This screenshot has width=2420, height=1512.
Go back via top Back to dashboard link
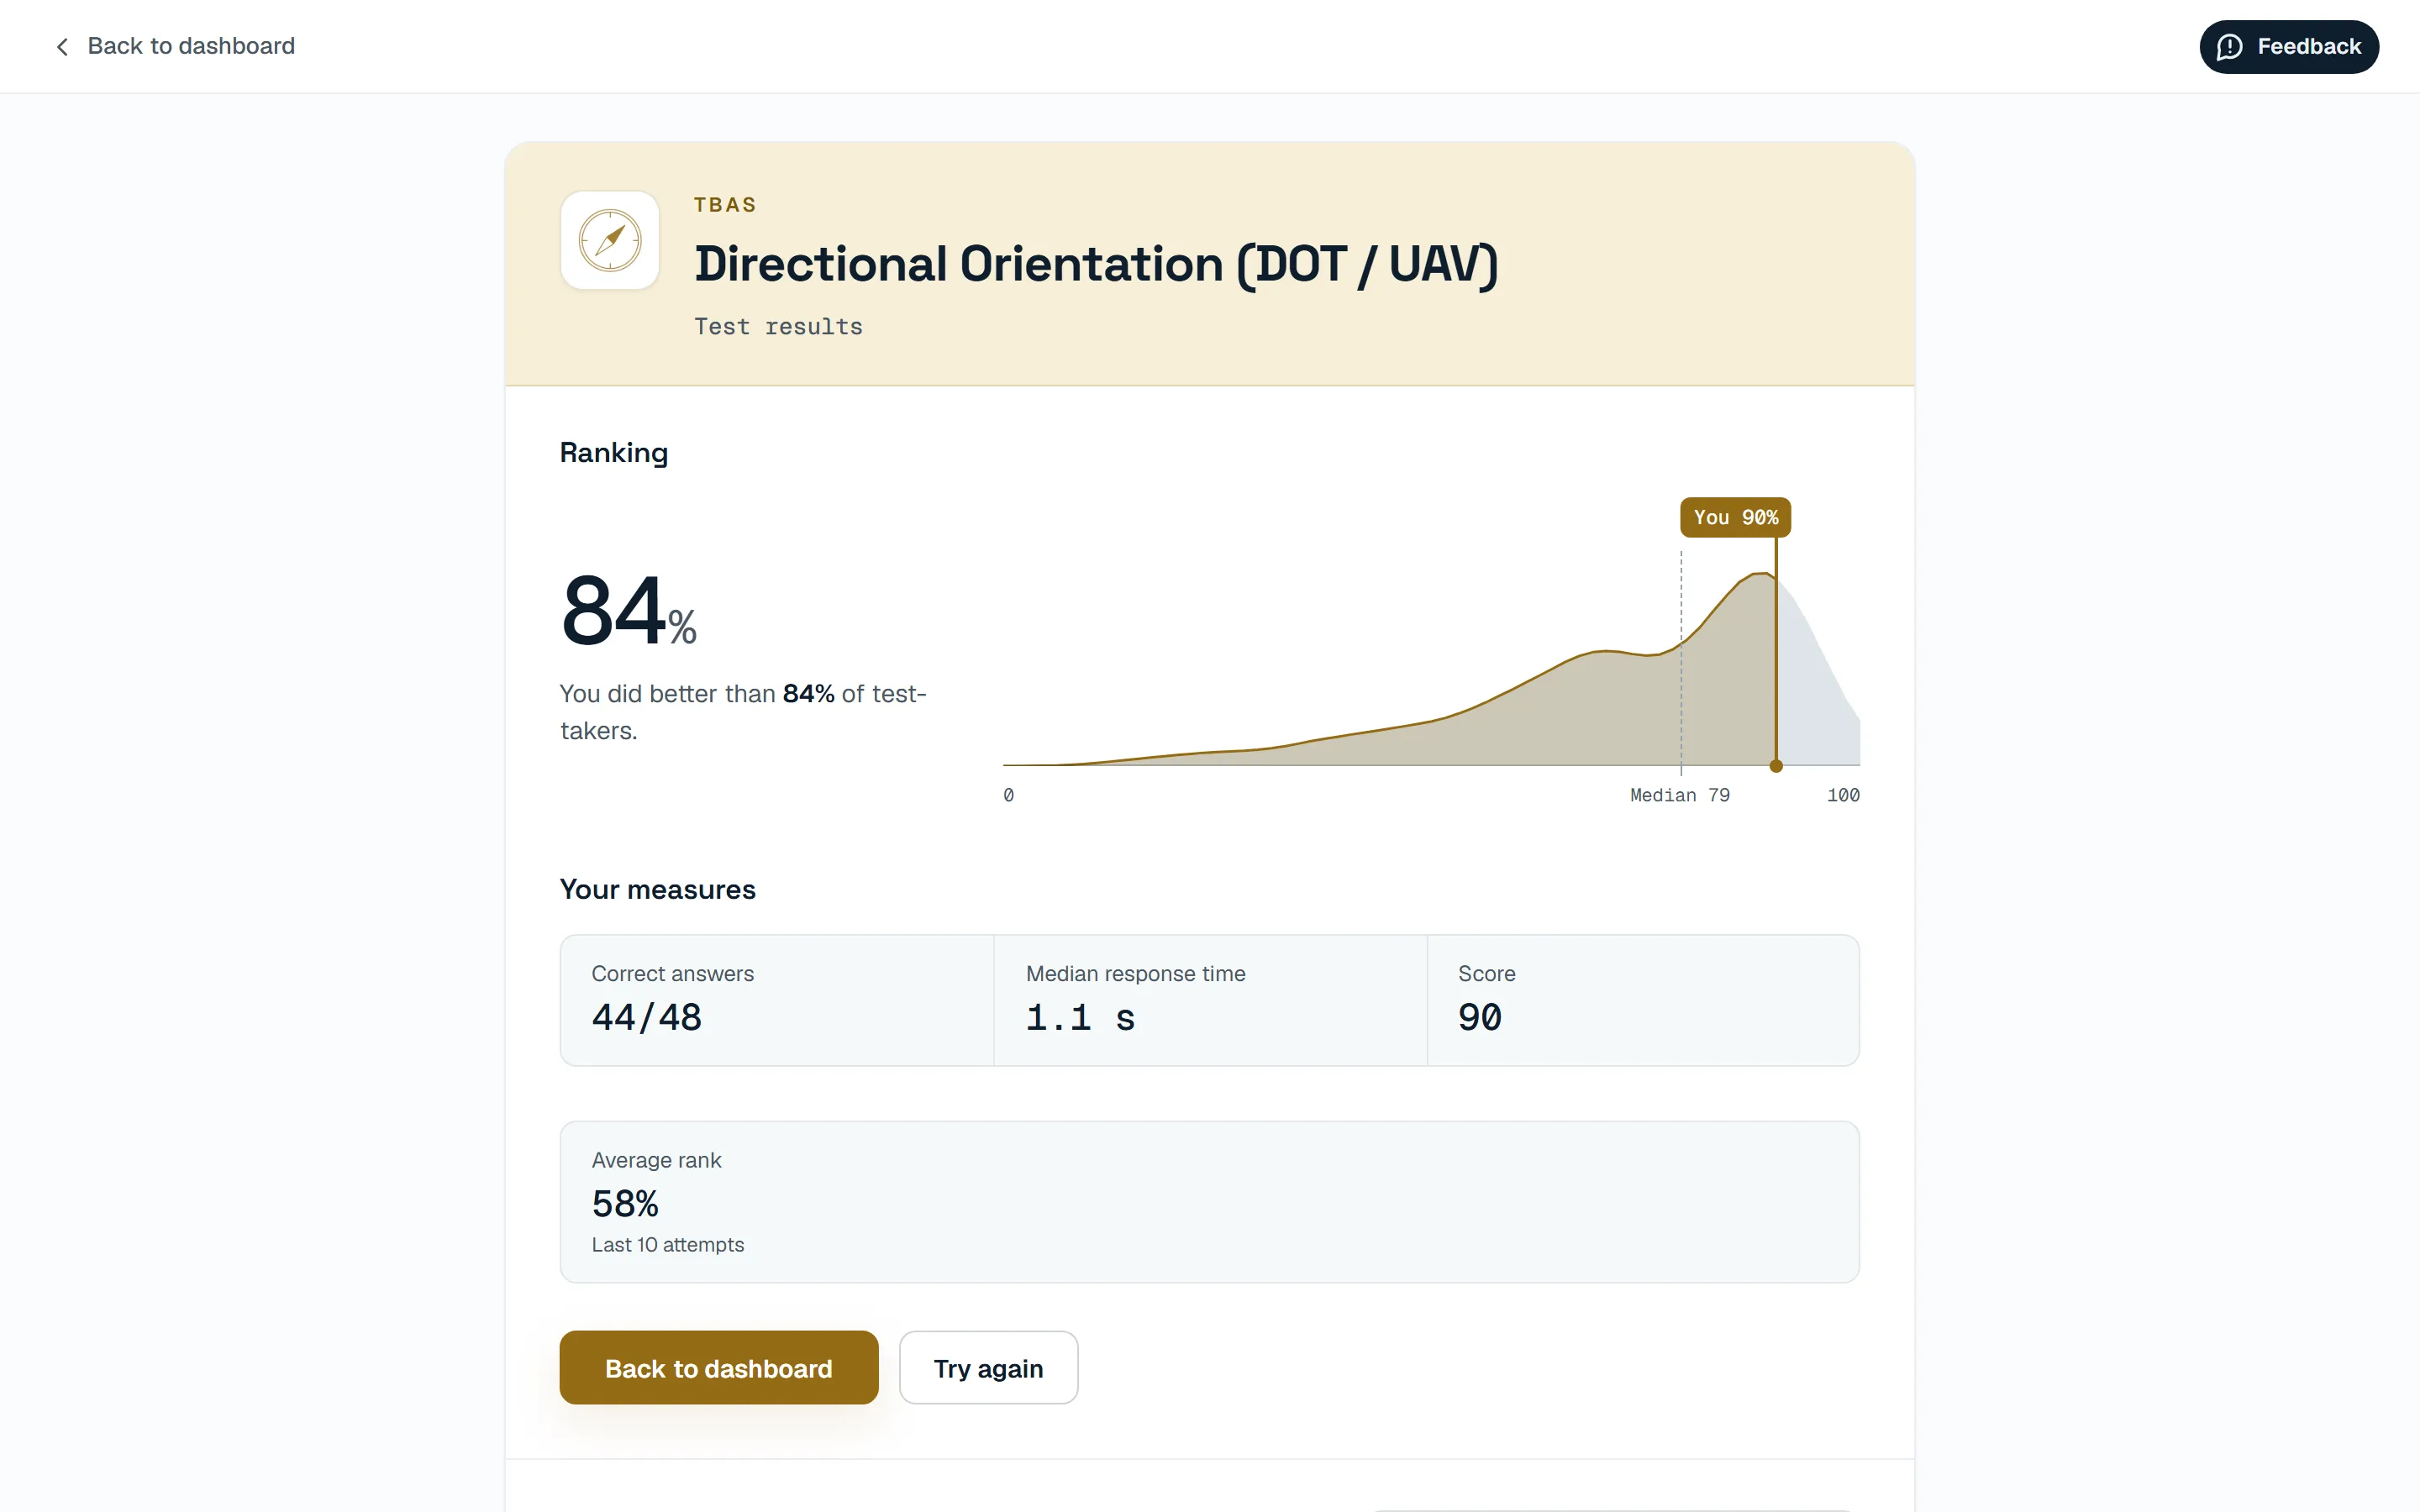pyautogui.click(x=175, y=46)
